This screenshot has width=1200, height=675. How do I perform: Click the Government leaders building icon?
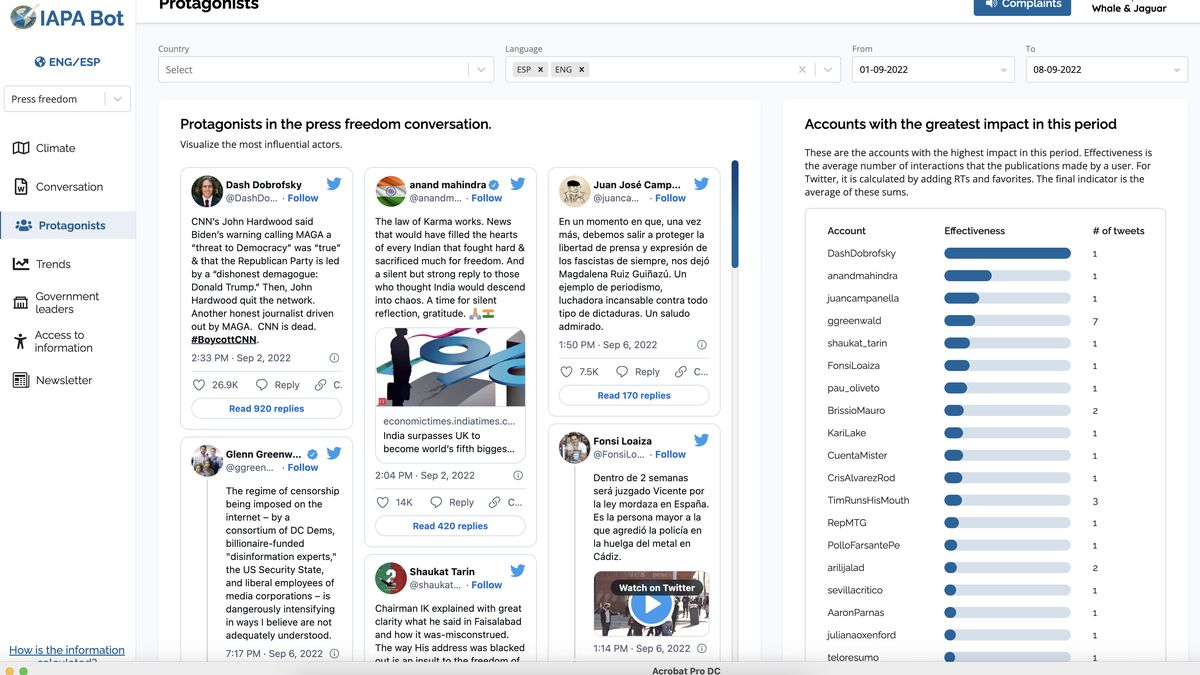tap(20, 303)
